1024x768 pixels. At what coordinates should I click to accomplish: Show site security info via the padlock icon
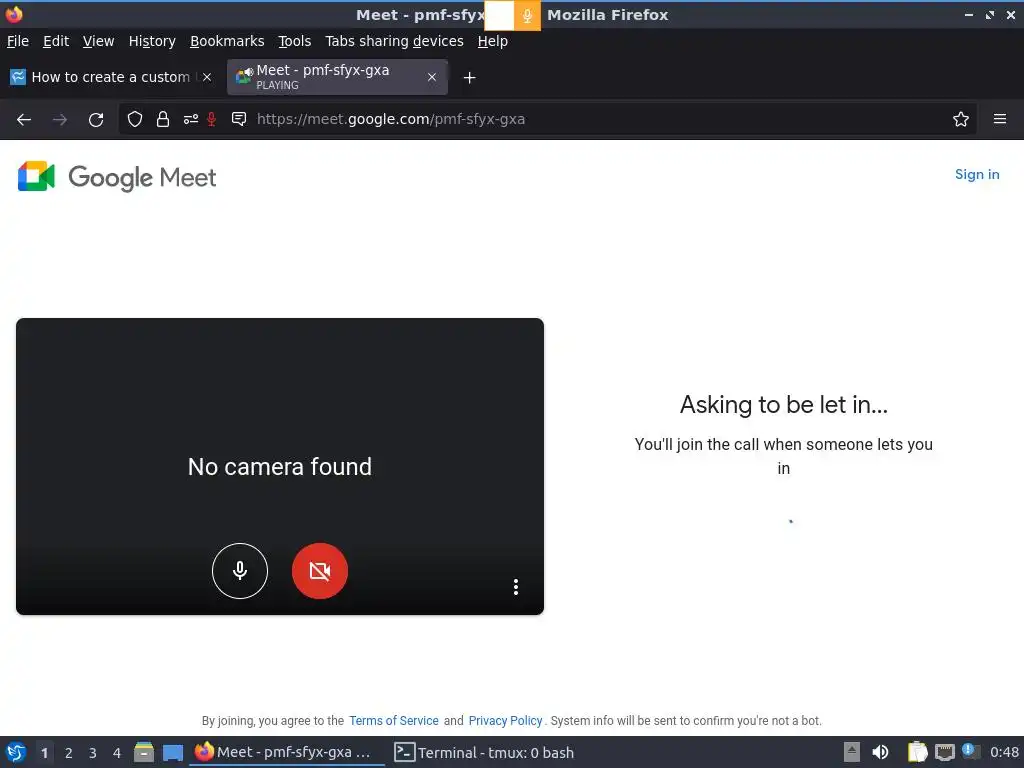pyautogui.click(x=163, y=119)
